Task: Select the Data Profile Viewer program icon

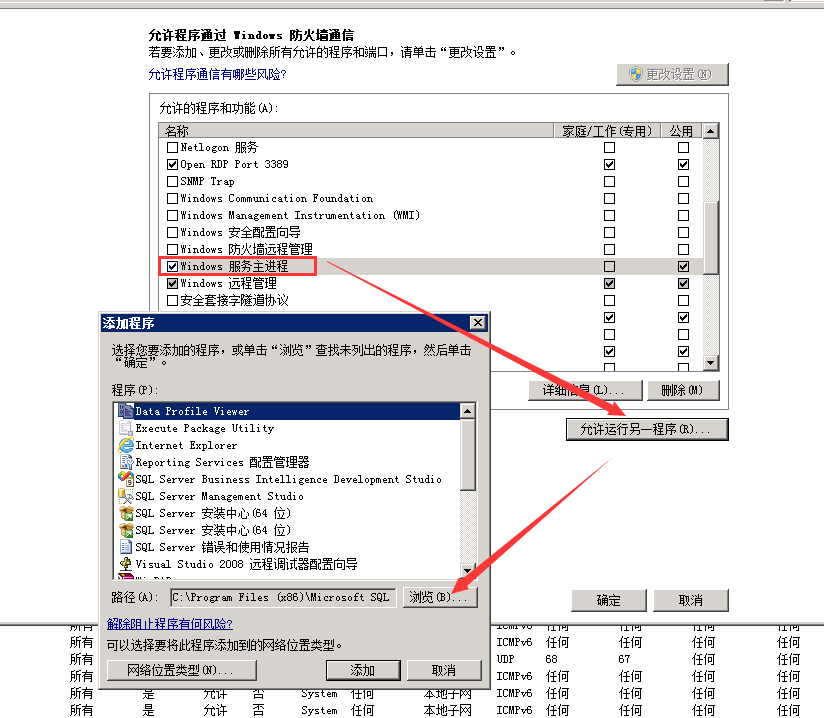Action: [x=126, y=411]
